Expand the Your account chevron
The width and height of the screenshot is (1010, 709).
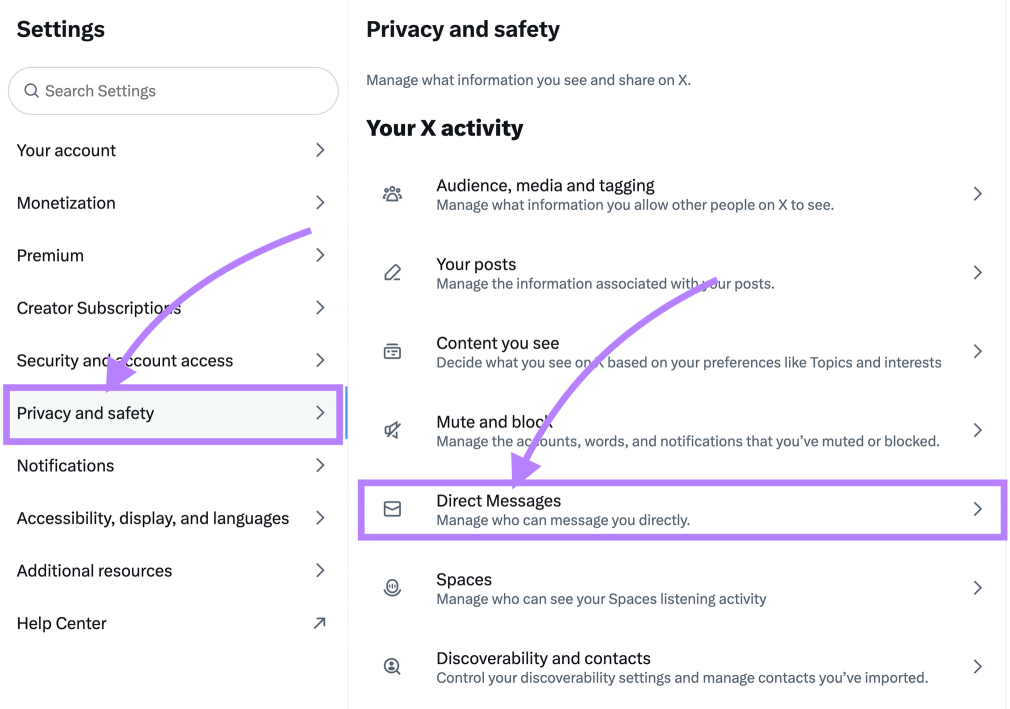320,150
